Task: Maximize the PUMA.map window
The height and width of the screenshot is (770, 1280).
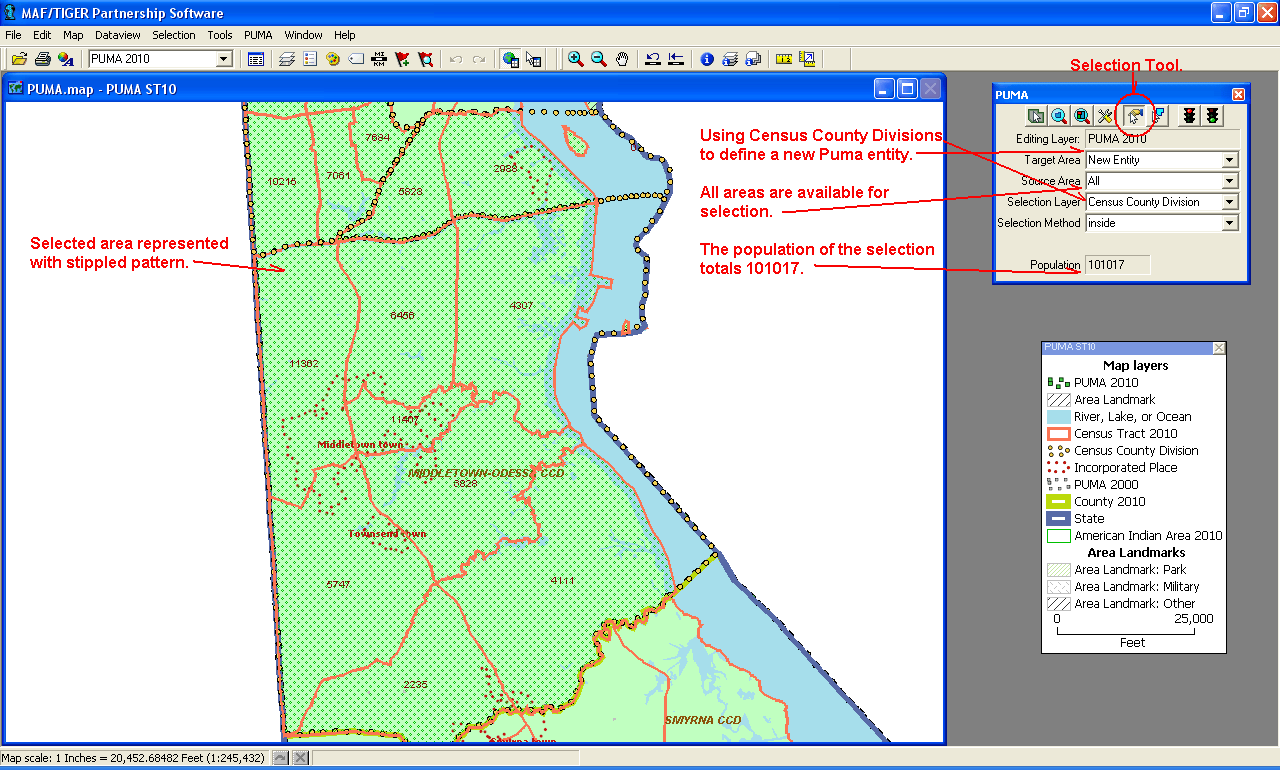Action: pos(907,89)
